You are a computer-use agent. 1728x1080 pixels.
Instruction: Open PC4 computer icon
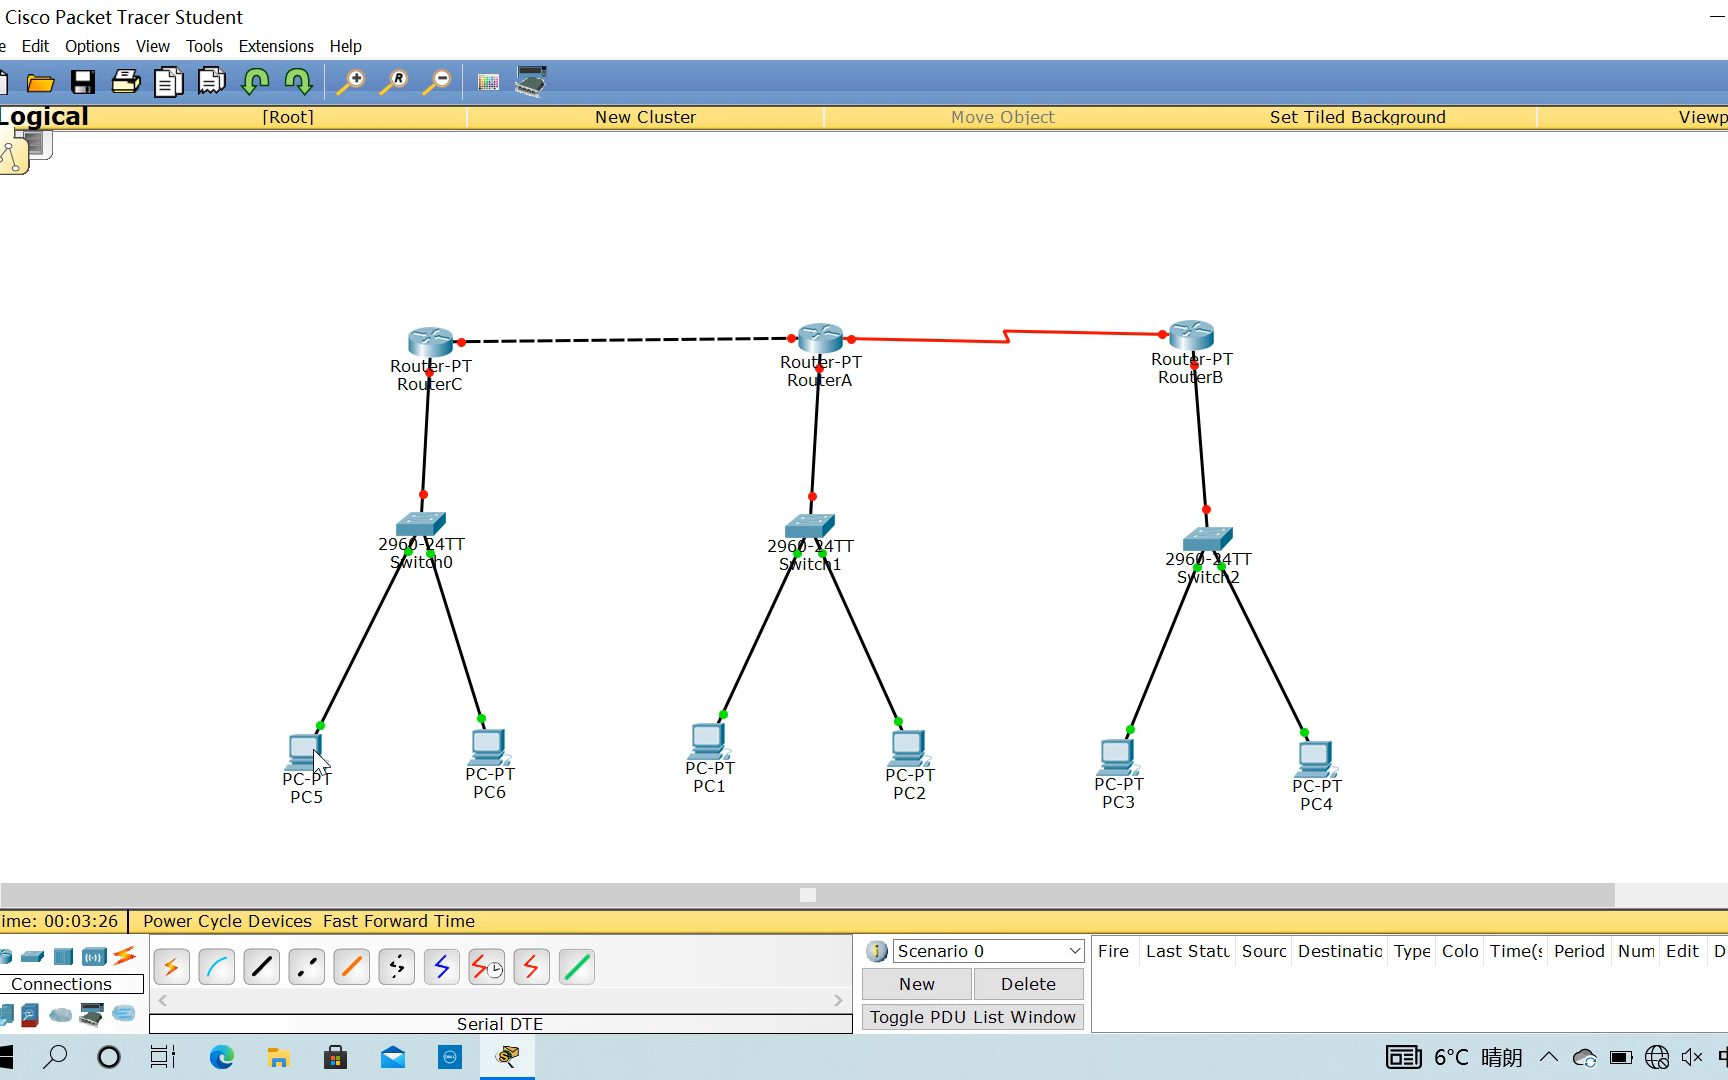[1316, 760]
